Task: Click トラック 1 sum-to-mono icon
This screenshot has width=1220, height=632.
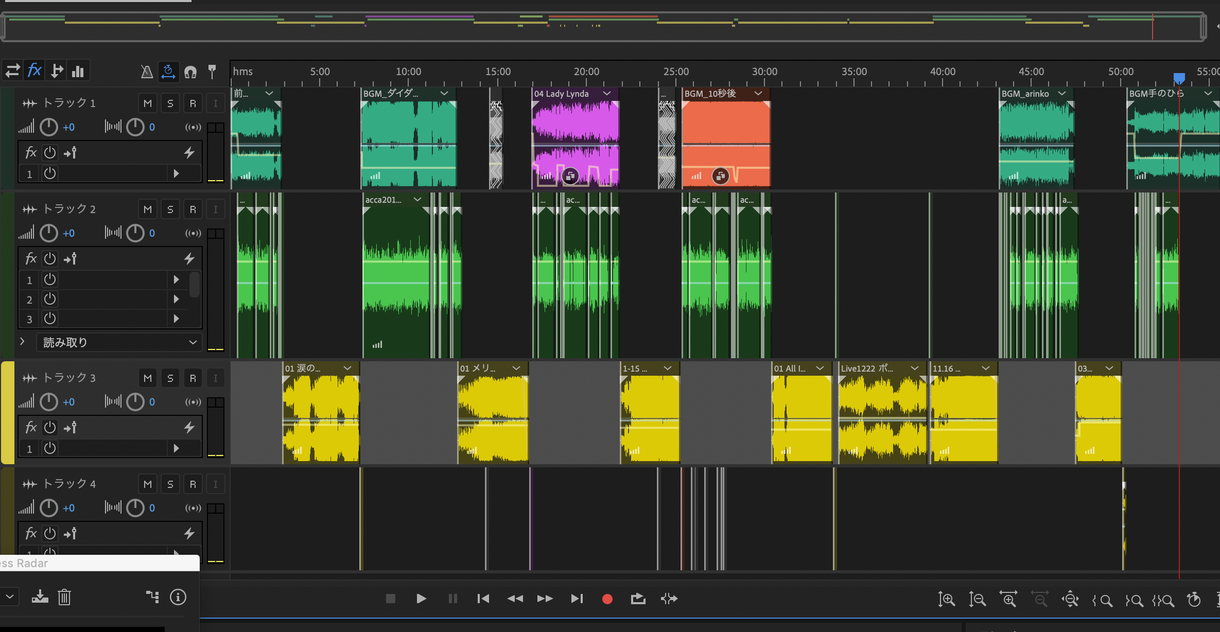Action: (194, 127)
